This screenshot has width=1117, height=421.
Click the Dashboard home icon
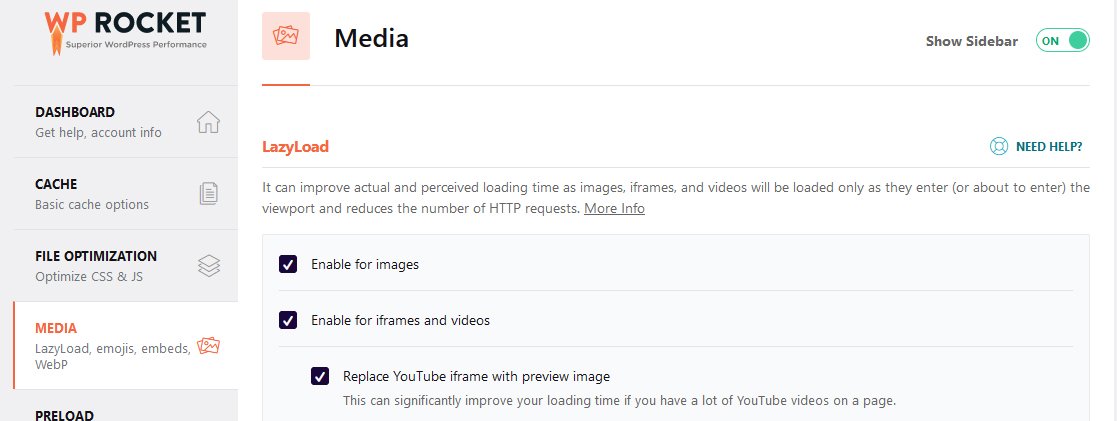click(x=208, y=122)
